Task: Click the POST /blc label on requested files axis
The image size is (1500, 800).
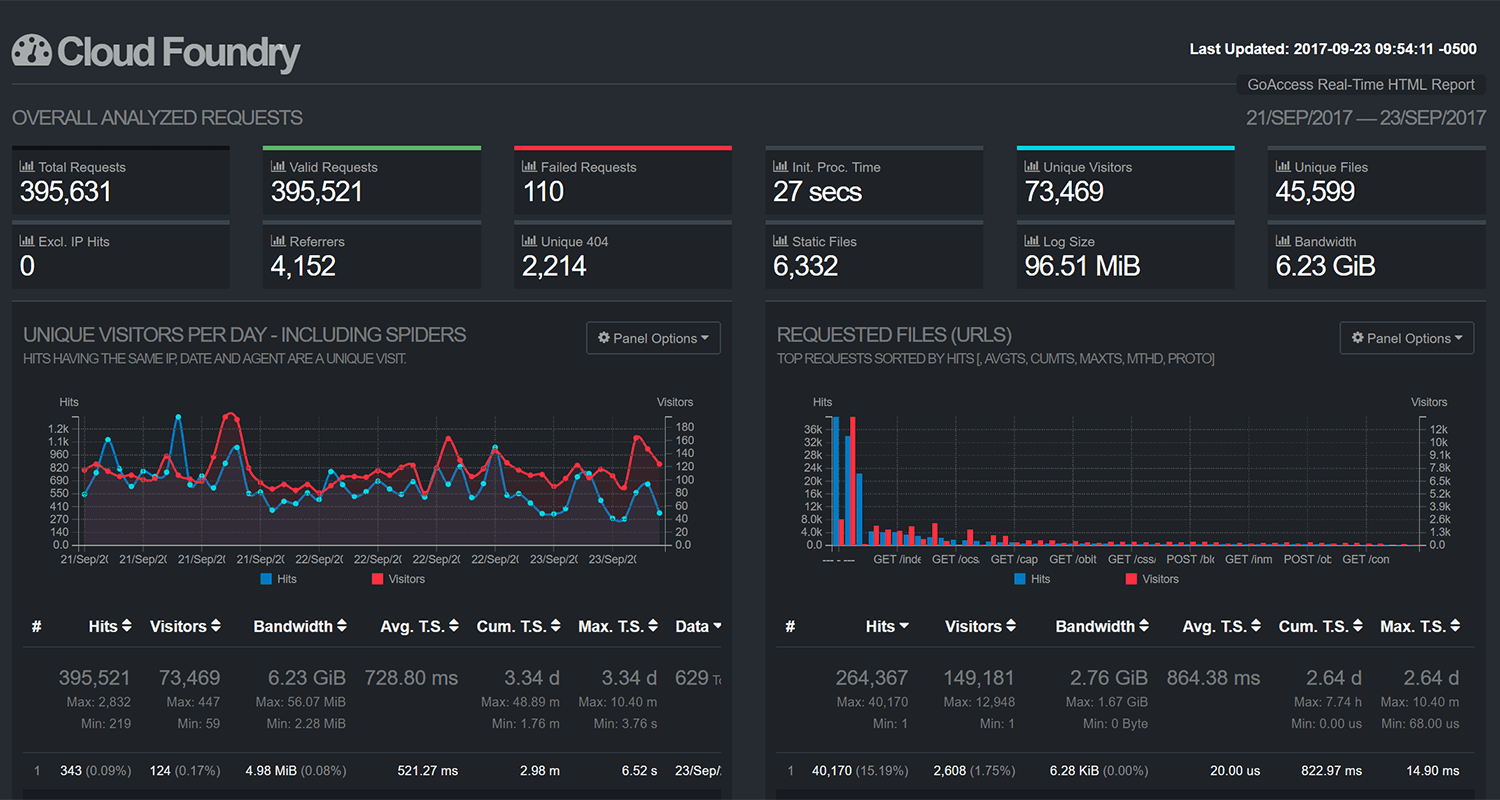Action: coord(1190,560)
